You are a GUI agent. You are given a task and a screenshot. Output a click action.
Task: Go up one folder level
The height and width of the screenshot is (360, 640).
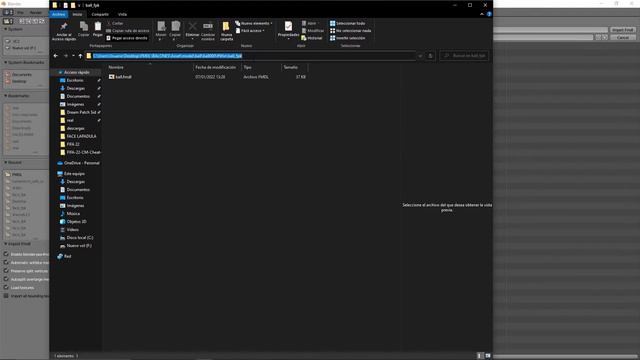80,56
